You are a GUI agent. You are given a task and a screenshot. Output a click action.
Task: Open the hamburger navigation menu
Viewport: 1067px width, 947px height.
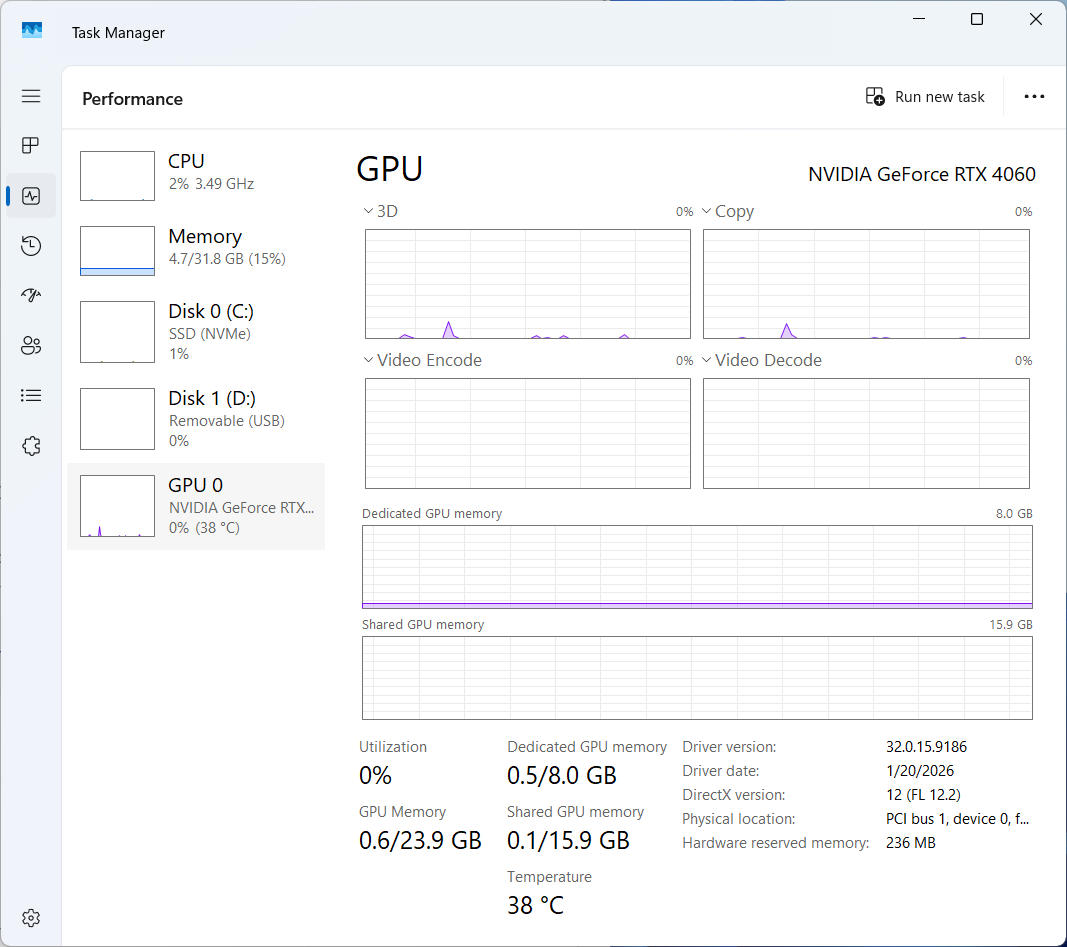pos(31,96)
